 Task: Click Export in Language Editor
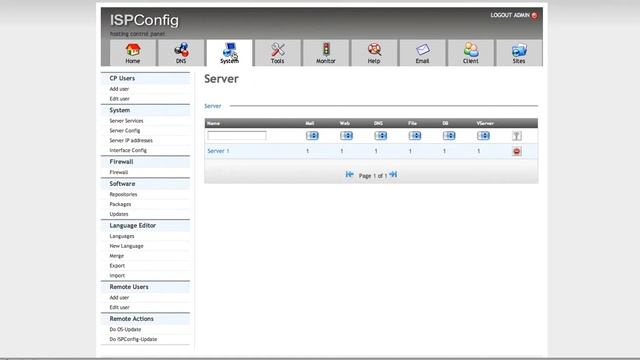[x=117, y=266]
